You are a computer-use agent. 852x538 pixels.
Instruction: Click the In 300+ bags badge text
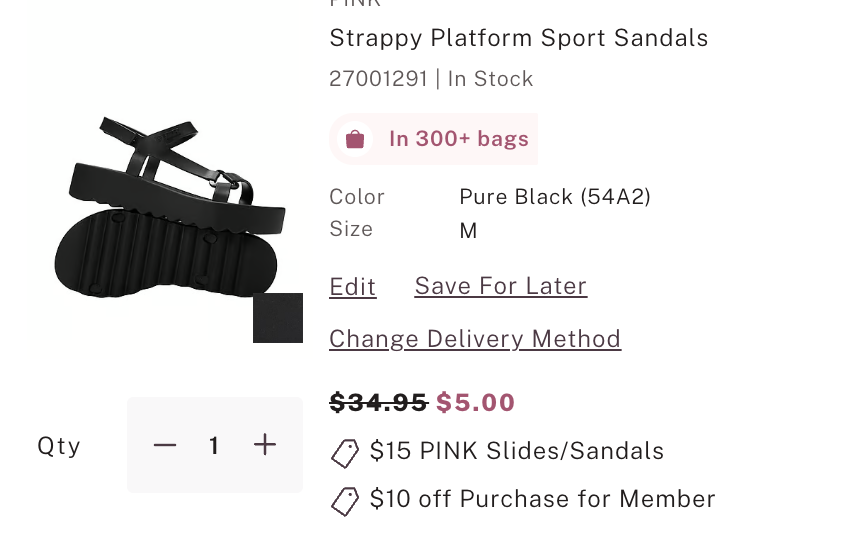click(x=459, y=139)
